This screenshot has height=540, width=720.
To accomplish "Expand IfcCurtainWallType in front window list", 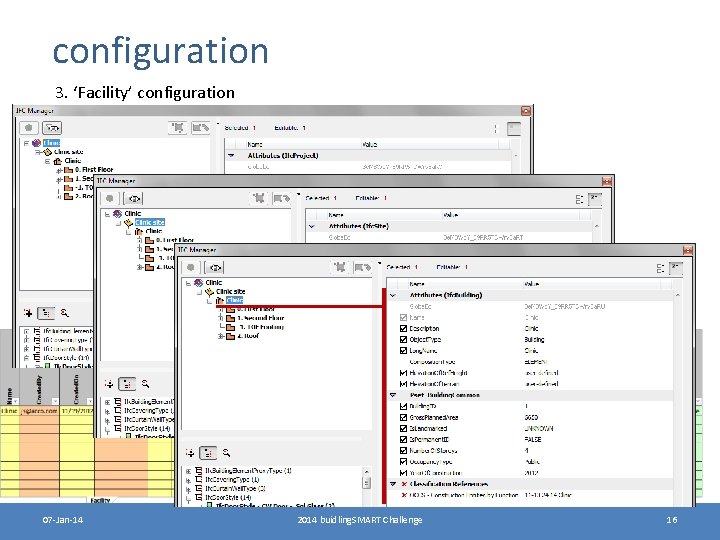I will pyautogui.click(x=188, y=489).
